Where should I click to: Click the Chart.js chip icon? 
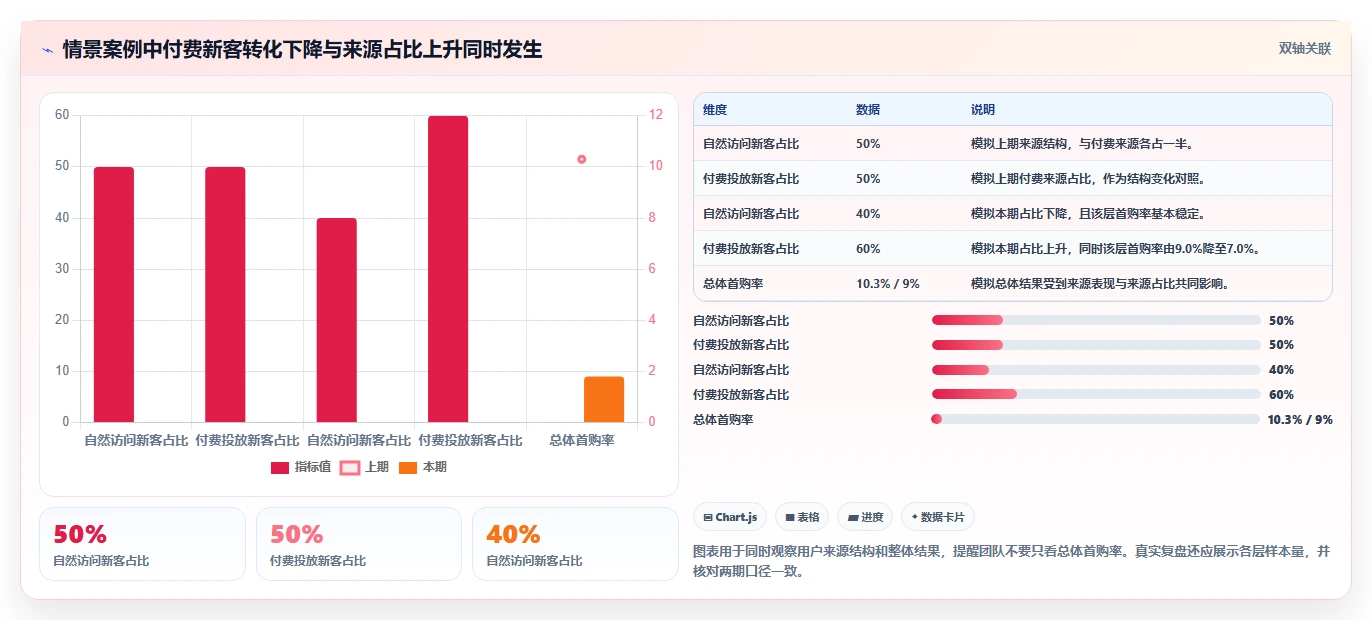point(708,517)
